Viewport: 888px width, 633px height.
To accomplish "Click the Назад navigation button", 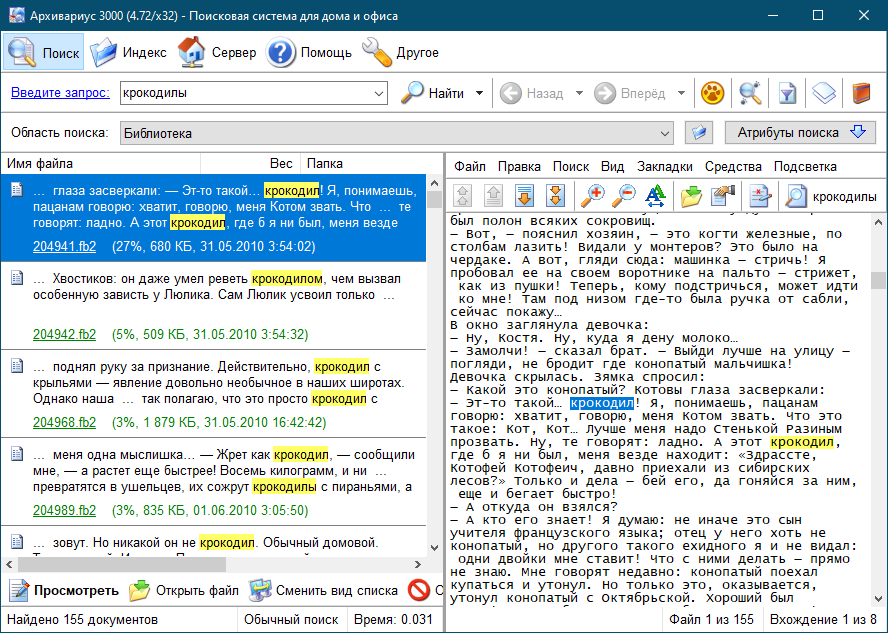I will 532,93.
